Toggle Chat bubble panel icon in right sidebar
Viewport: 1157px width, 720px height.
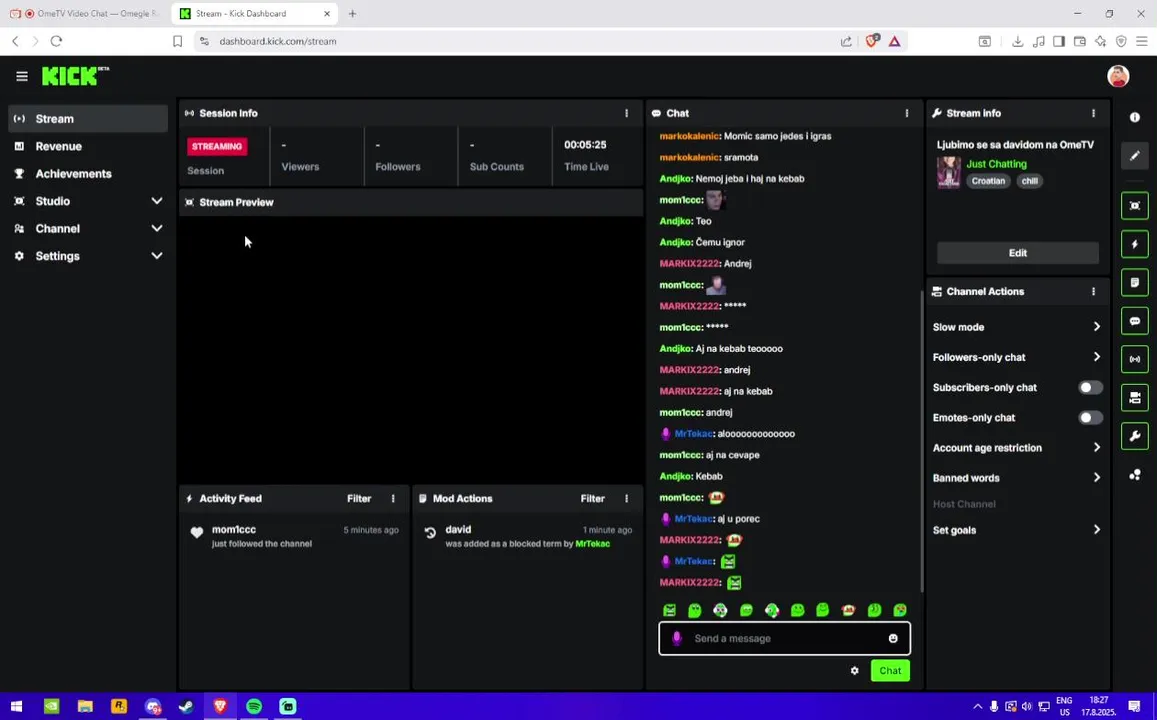click(x=1135, y=321)
